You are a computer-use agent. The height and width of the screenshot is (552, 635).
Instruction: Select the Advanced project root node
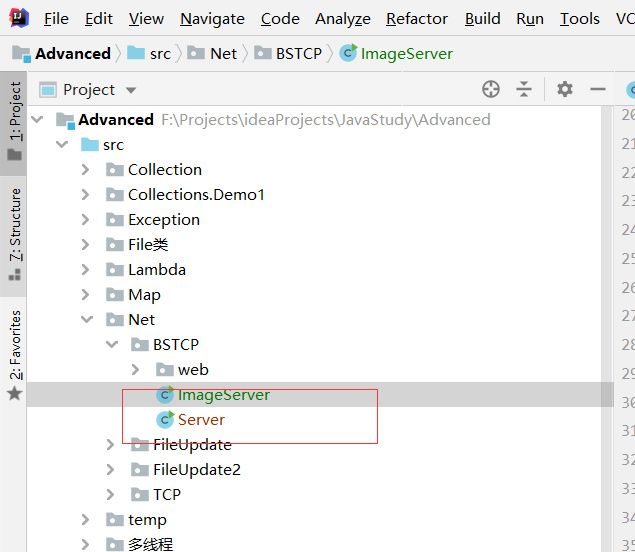[116, 119]
